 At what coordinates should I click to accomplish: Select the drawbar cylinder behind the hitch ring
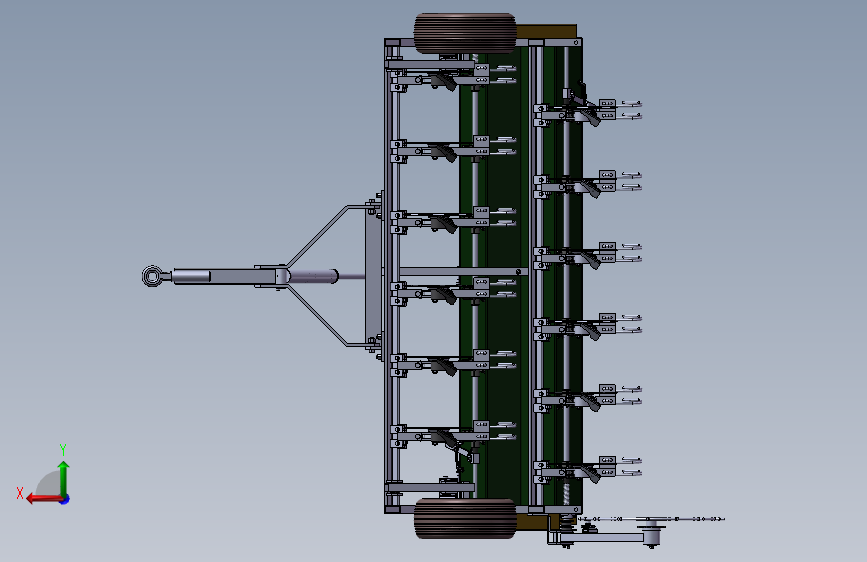191,276
